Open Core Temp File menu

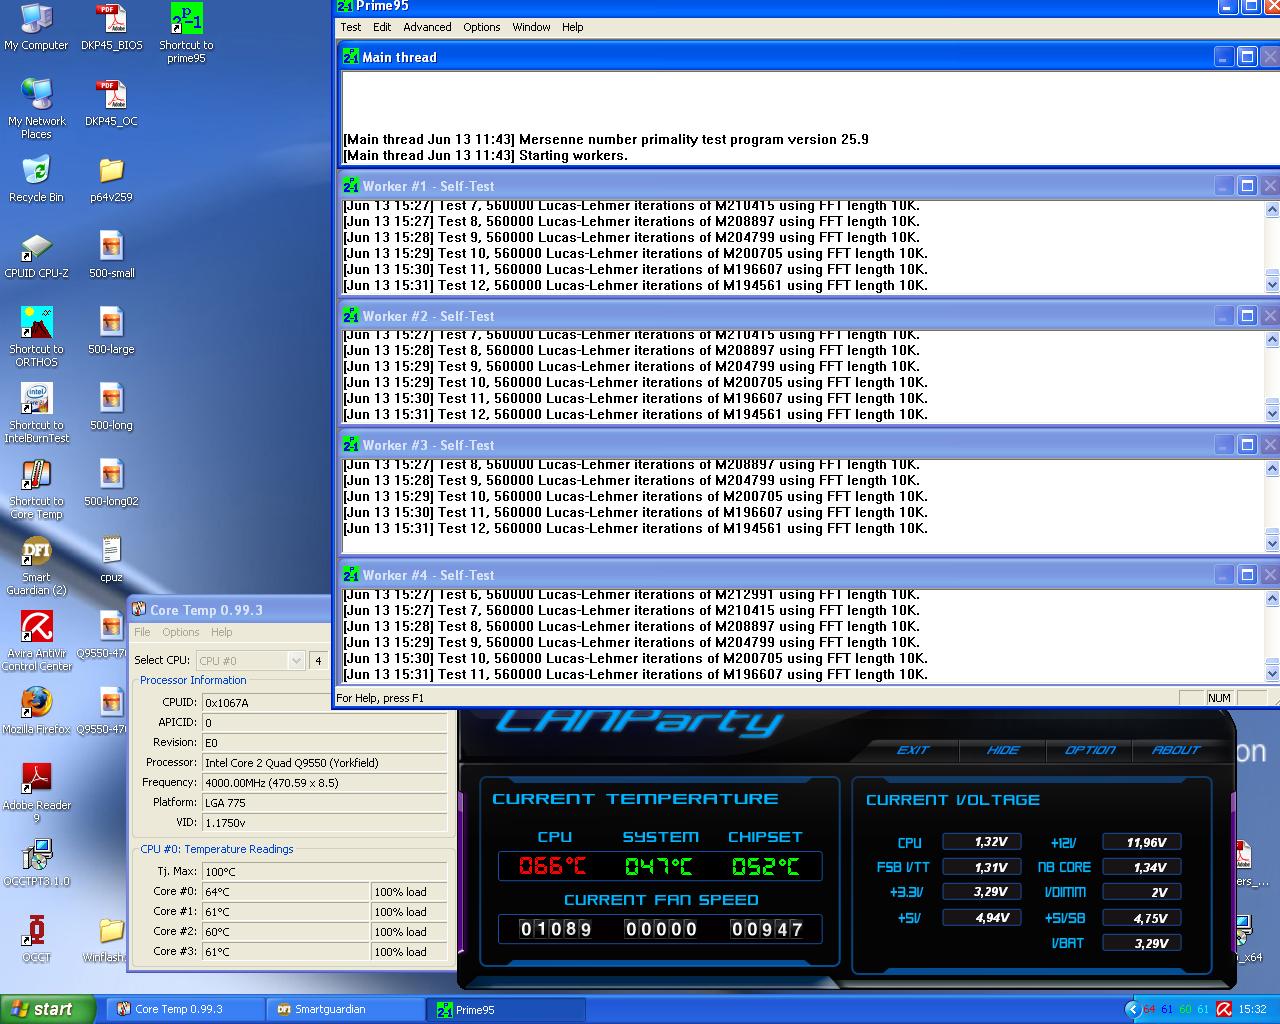(142, 632)
